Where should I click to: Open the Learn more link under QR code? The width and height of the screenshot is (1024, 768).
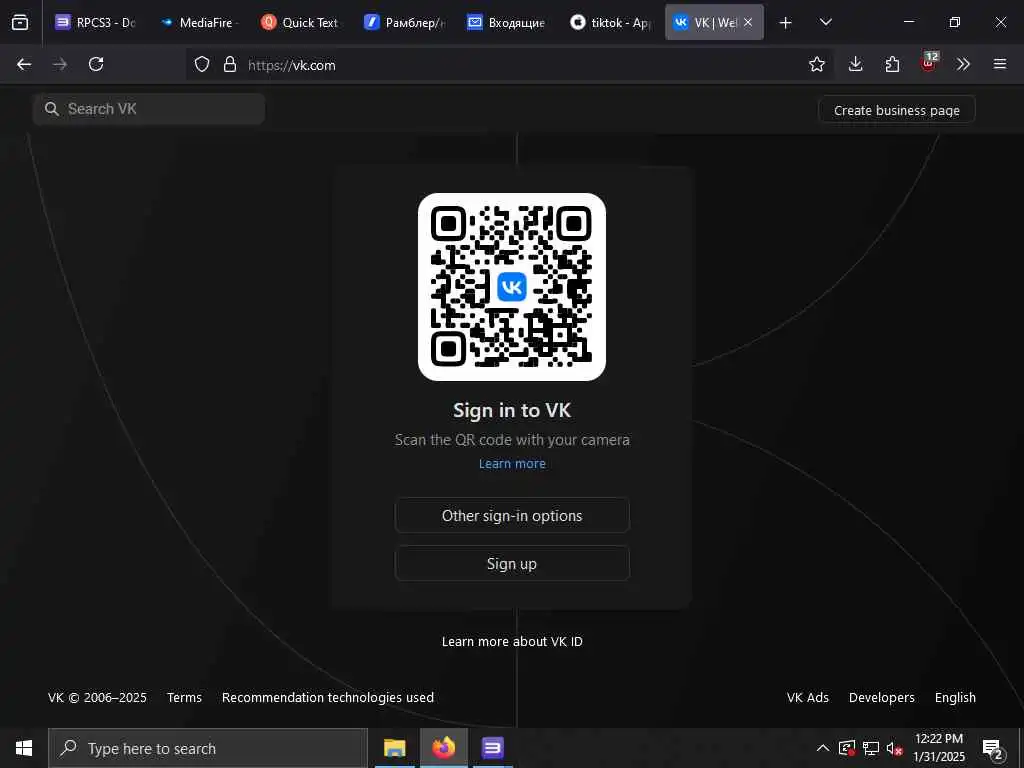[x=512, y=464]
